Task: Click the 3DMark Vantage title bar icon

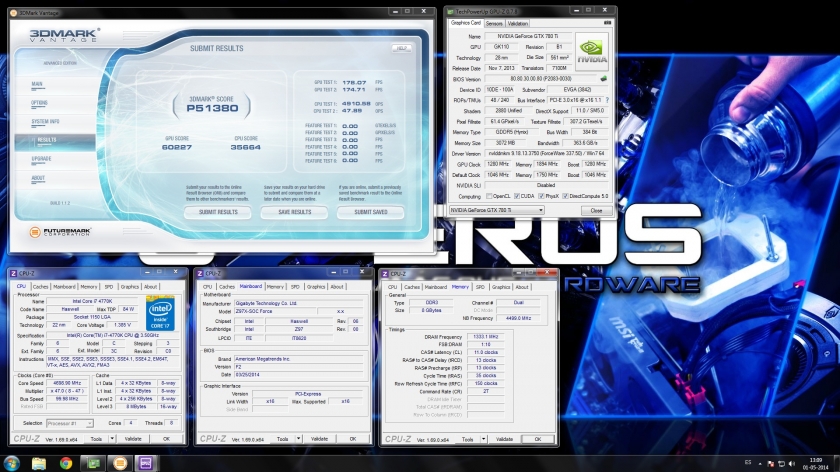Action: [x=14, y=12]
